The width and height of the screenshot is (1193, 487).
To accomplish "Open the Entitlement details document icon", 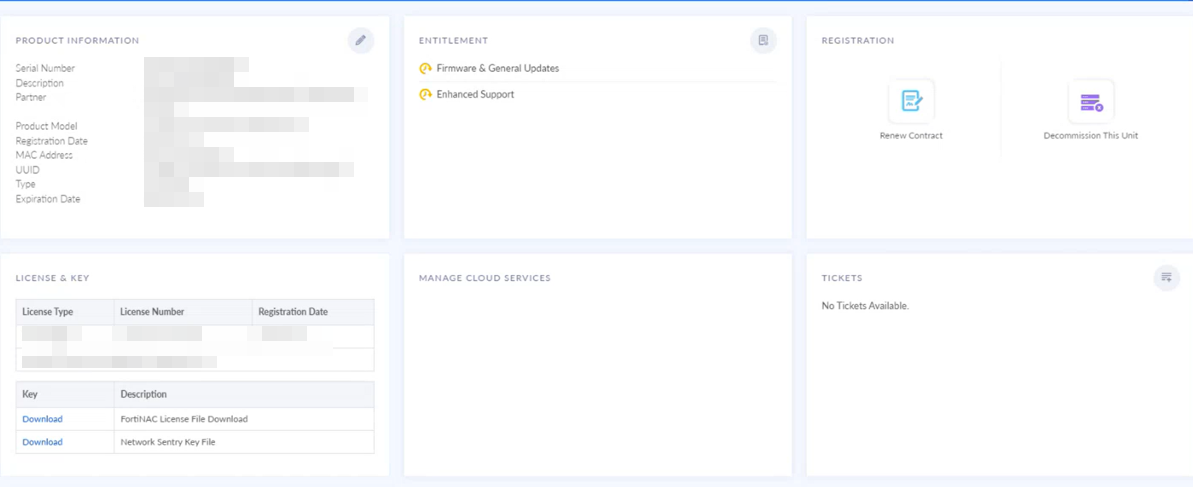I will pos(763,40).
